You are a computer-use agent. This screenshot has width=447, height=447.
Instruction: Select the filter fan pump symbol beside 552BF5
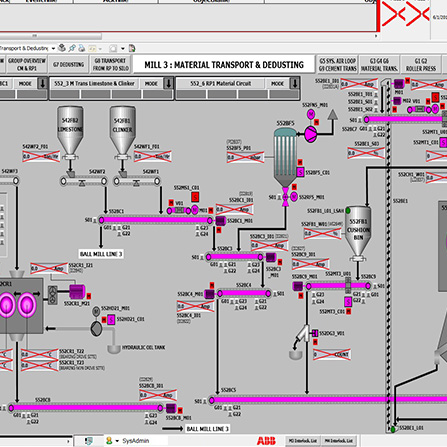click(310, 134)
